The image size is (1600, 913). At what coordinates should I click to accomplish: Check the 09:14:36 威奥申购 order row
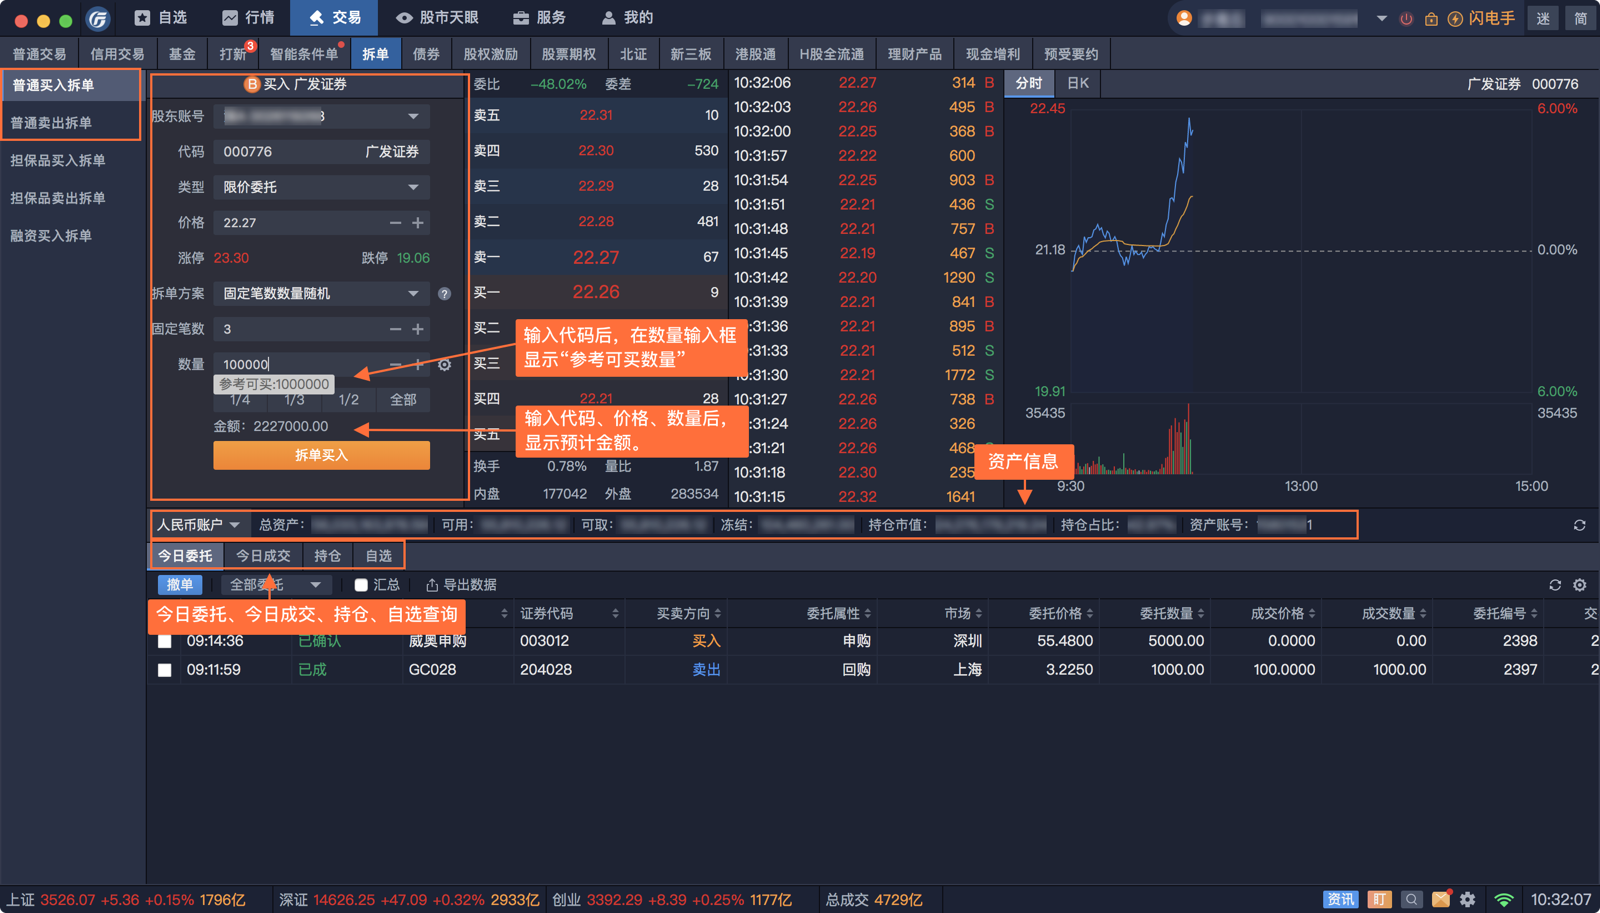point(165,641)
